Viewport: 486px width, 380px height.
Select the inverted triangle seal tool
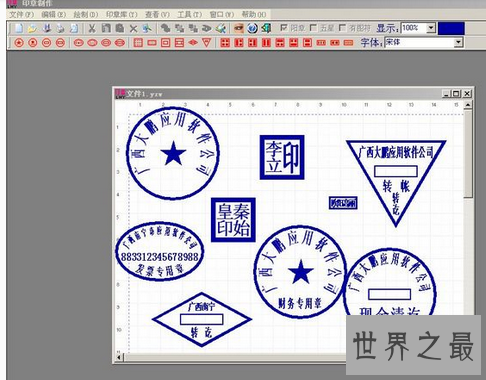207,43
